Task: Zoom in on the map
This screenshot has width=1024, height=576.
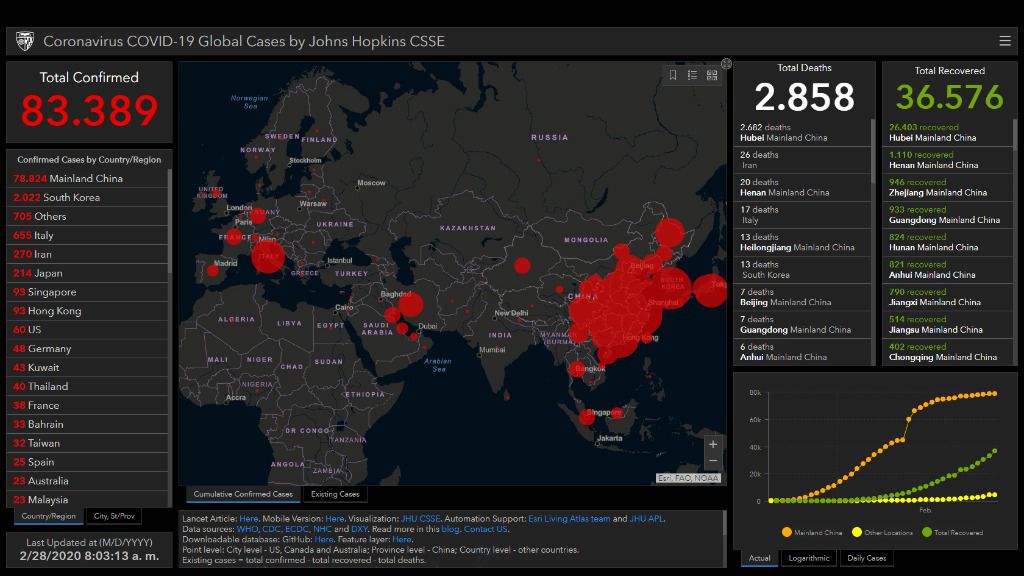Action: 712,444
